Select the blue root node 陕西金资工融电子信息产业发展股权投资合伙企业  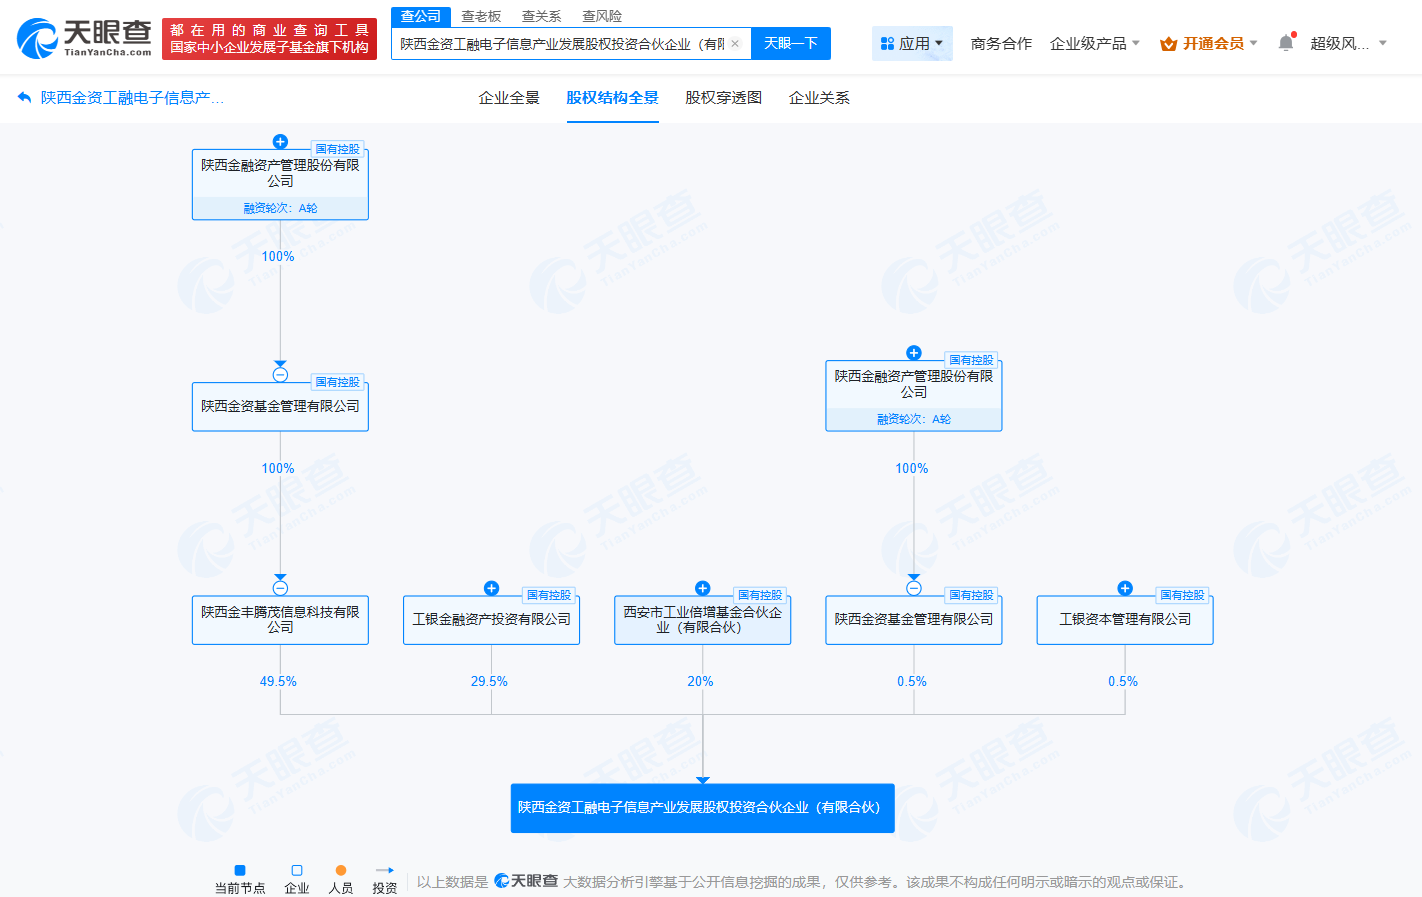703,808
